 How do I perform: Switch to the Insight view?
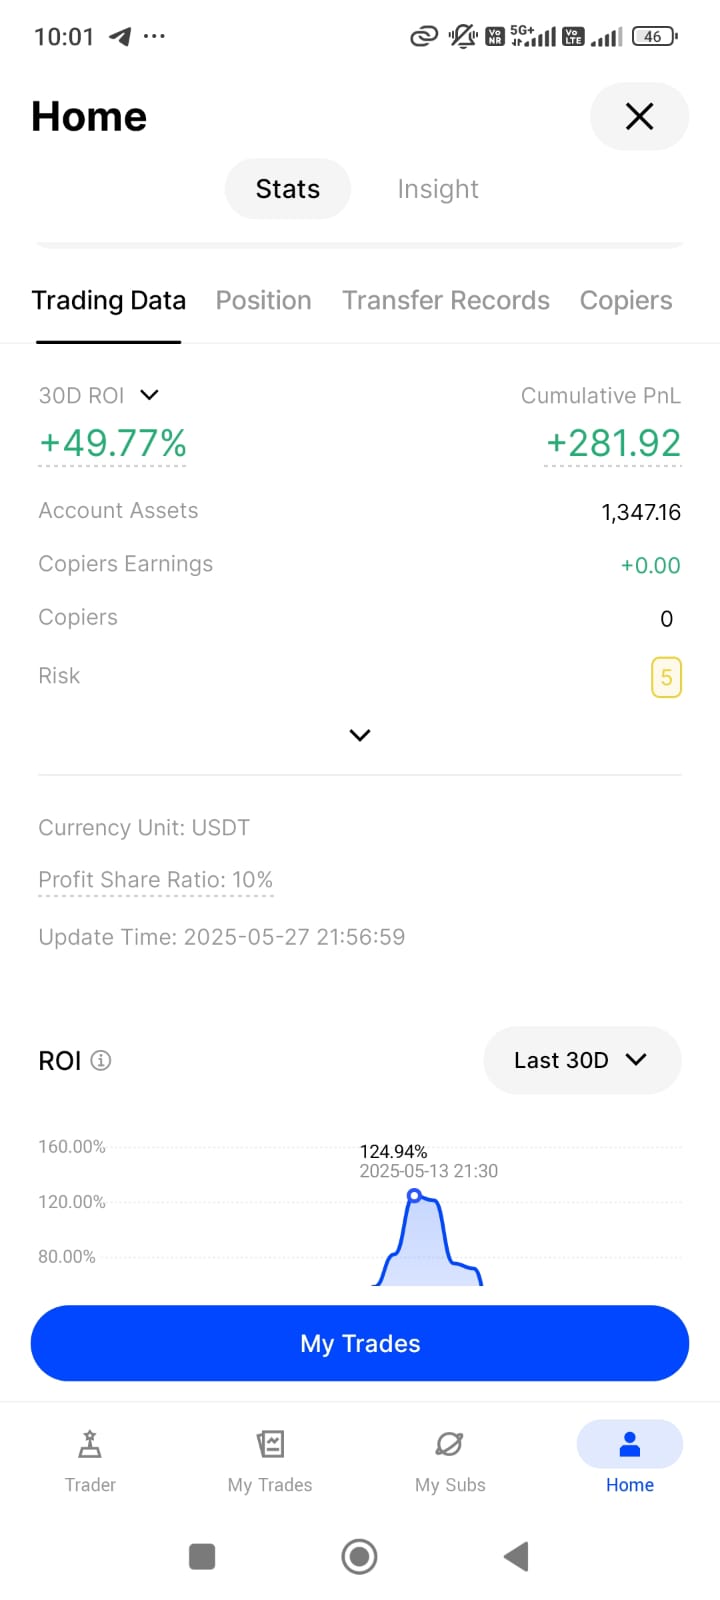(438, 189)
